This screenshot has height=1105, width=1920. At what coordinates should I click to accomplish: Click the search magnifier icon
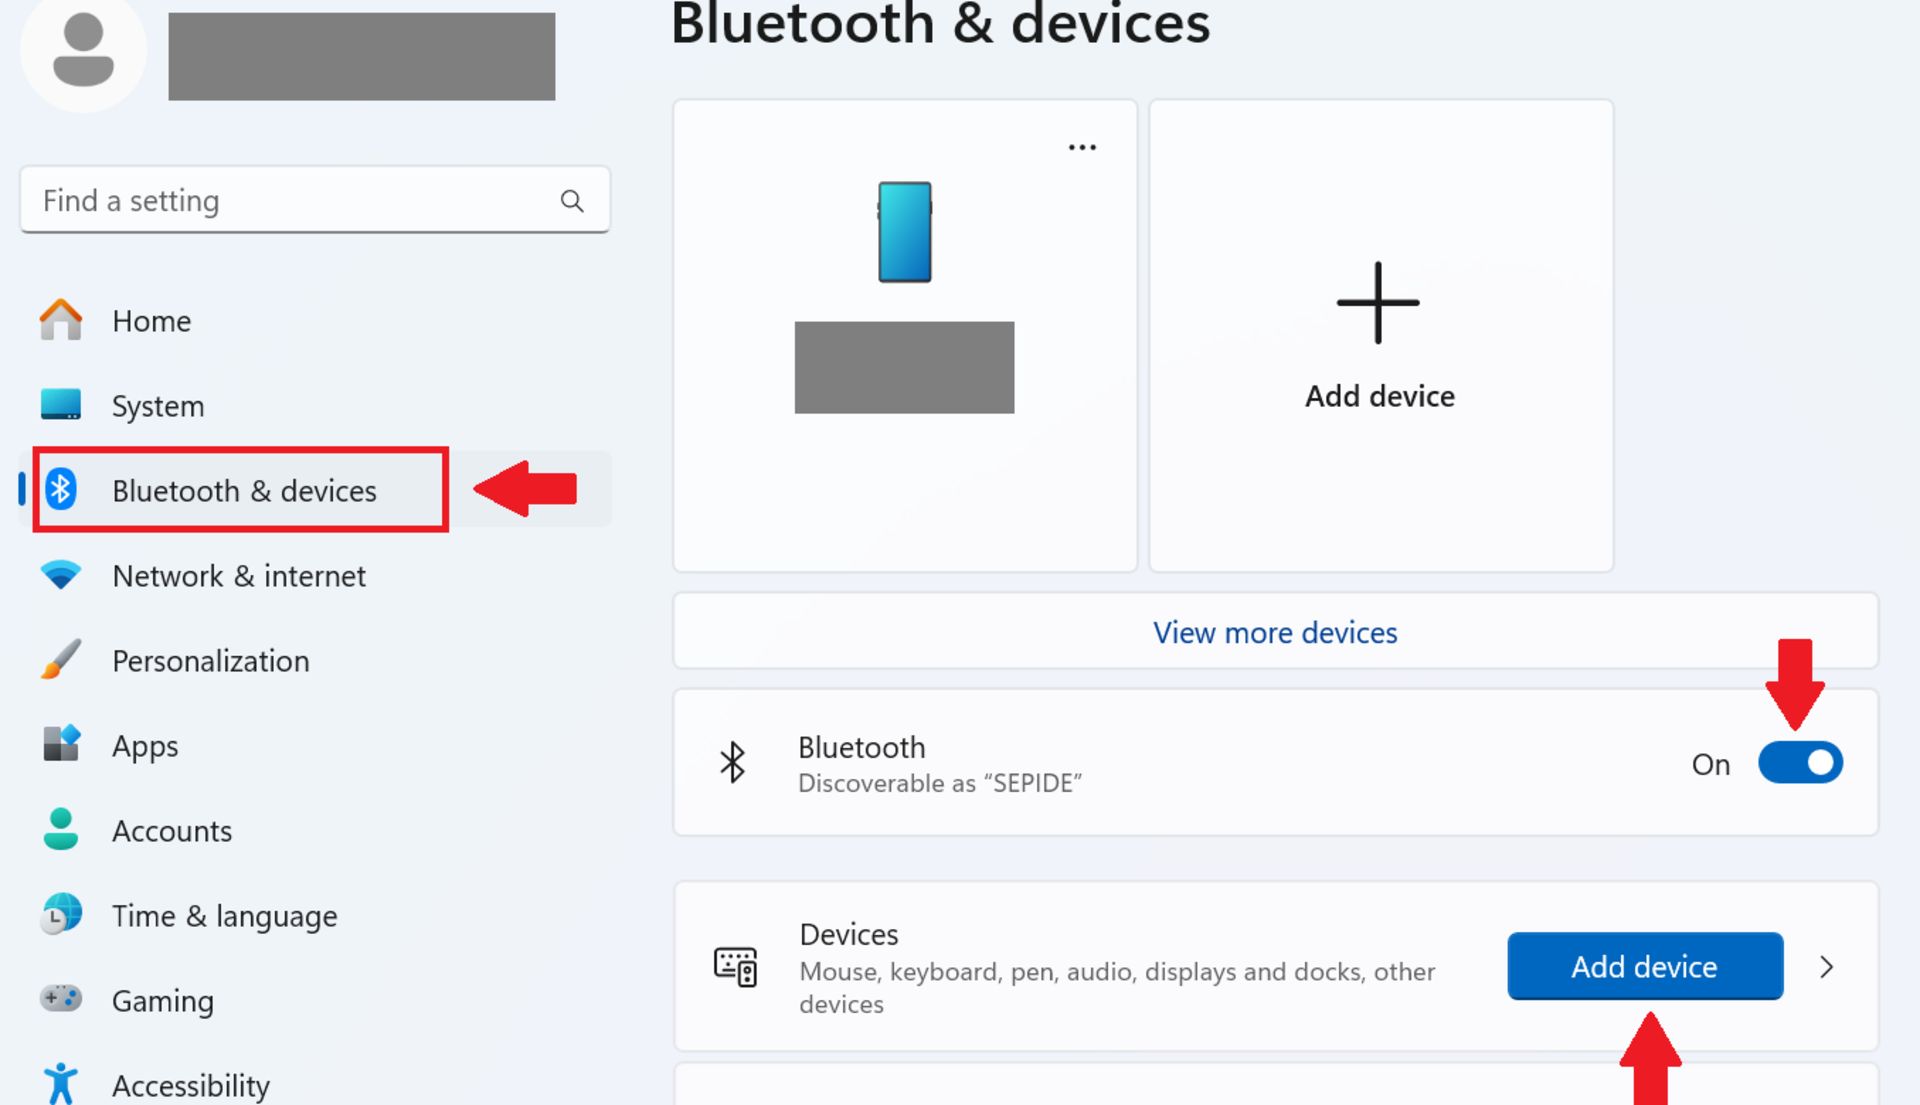pos(572,201)
